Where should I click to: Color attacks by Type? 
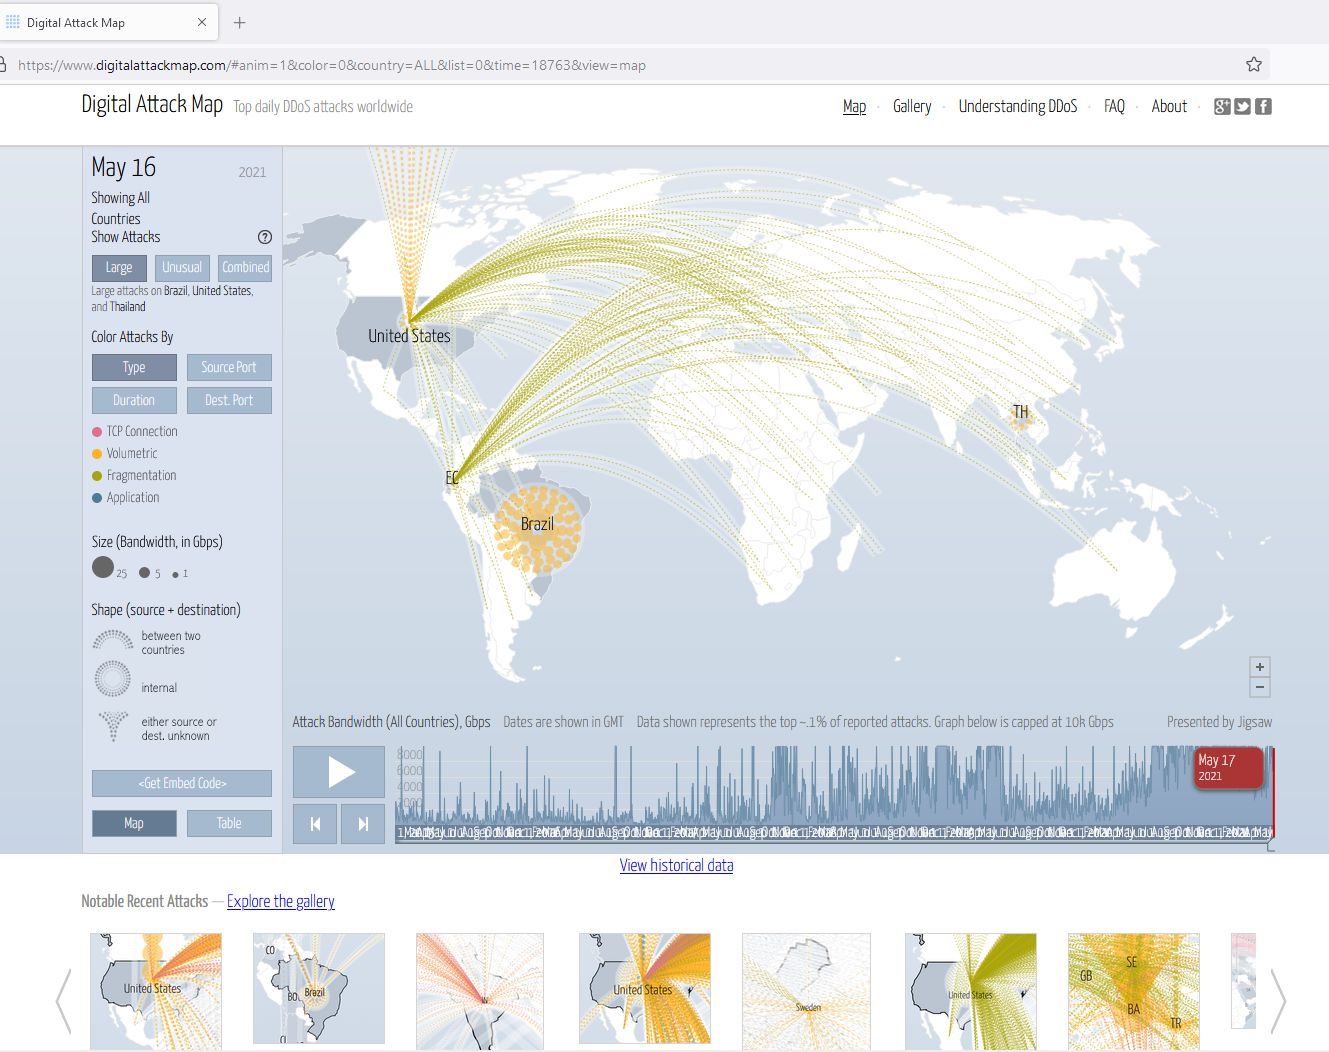tap(134, 367)
